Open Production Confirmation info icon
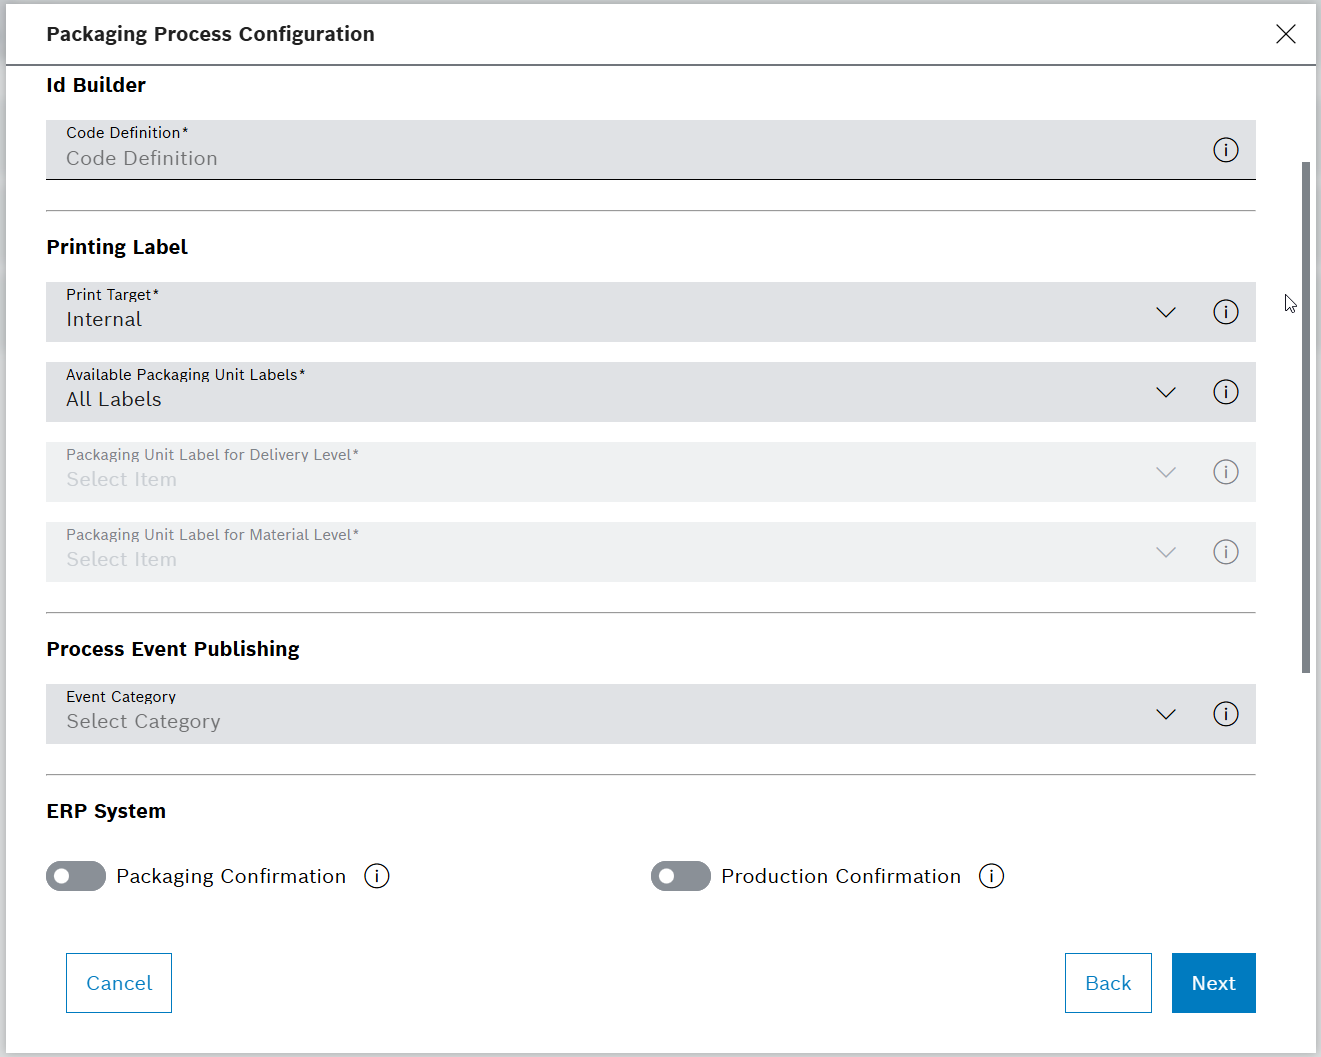Image resolution: width=1321 pixels, height=1057 pixels. tap(991, 876)
